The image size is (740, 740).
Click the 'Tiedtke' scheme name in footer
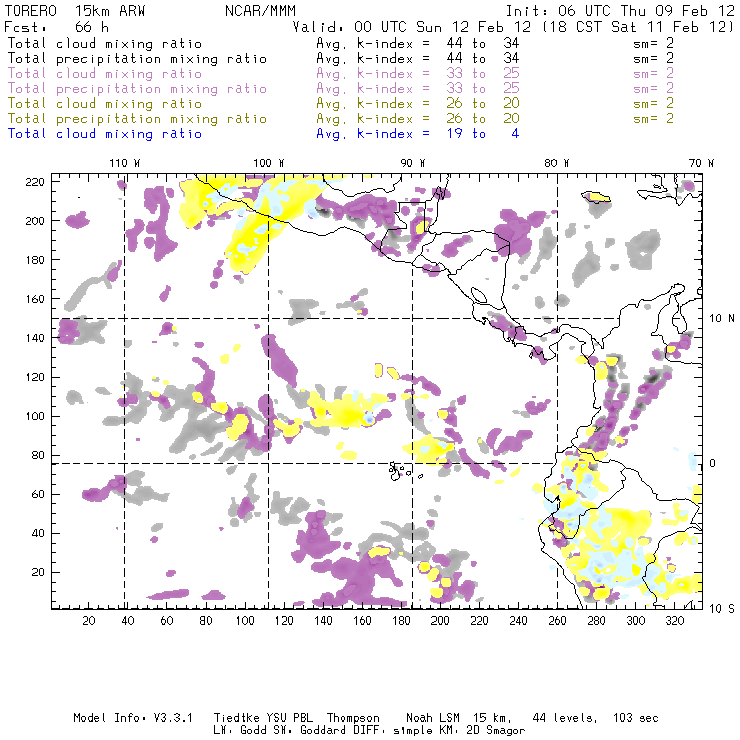(x=237, y=718)
